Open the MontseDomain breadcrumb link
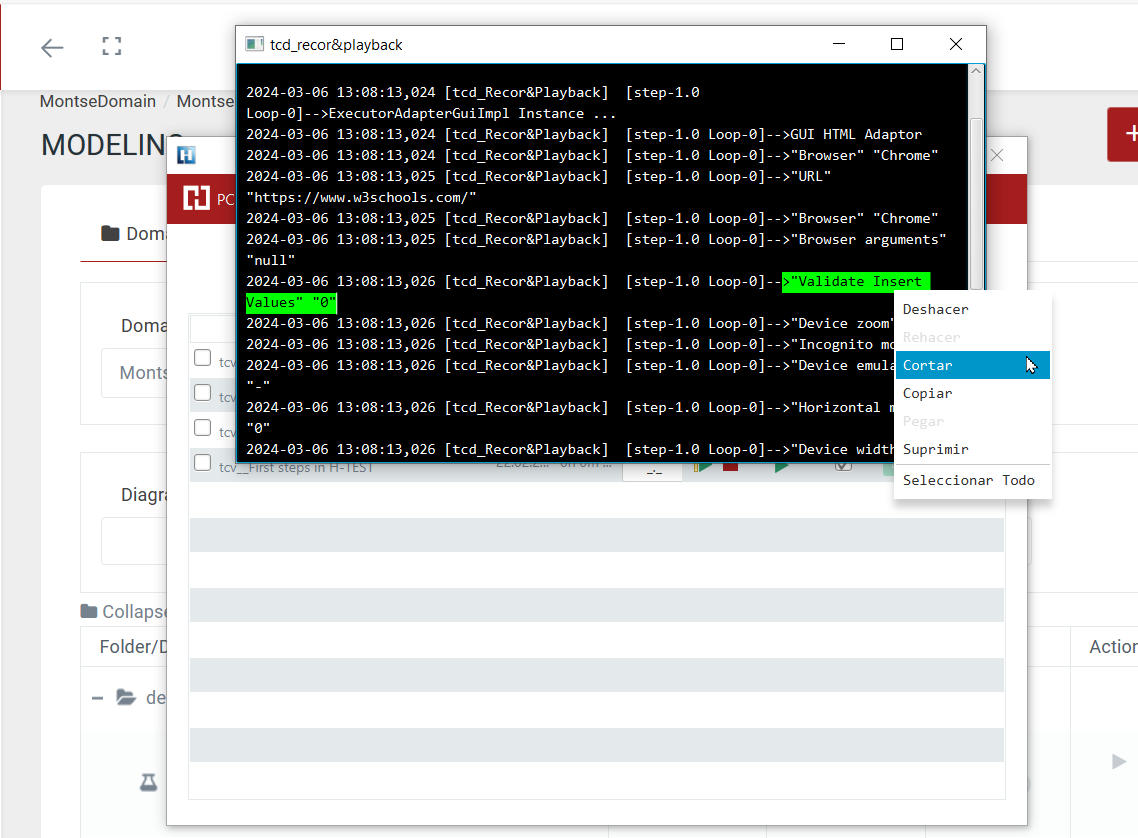 (x=96, y=101)
